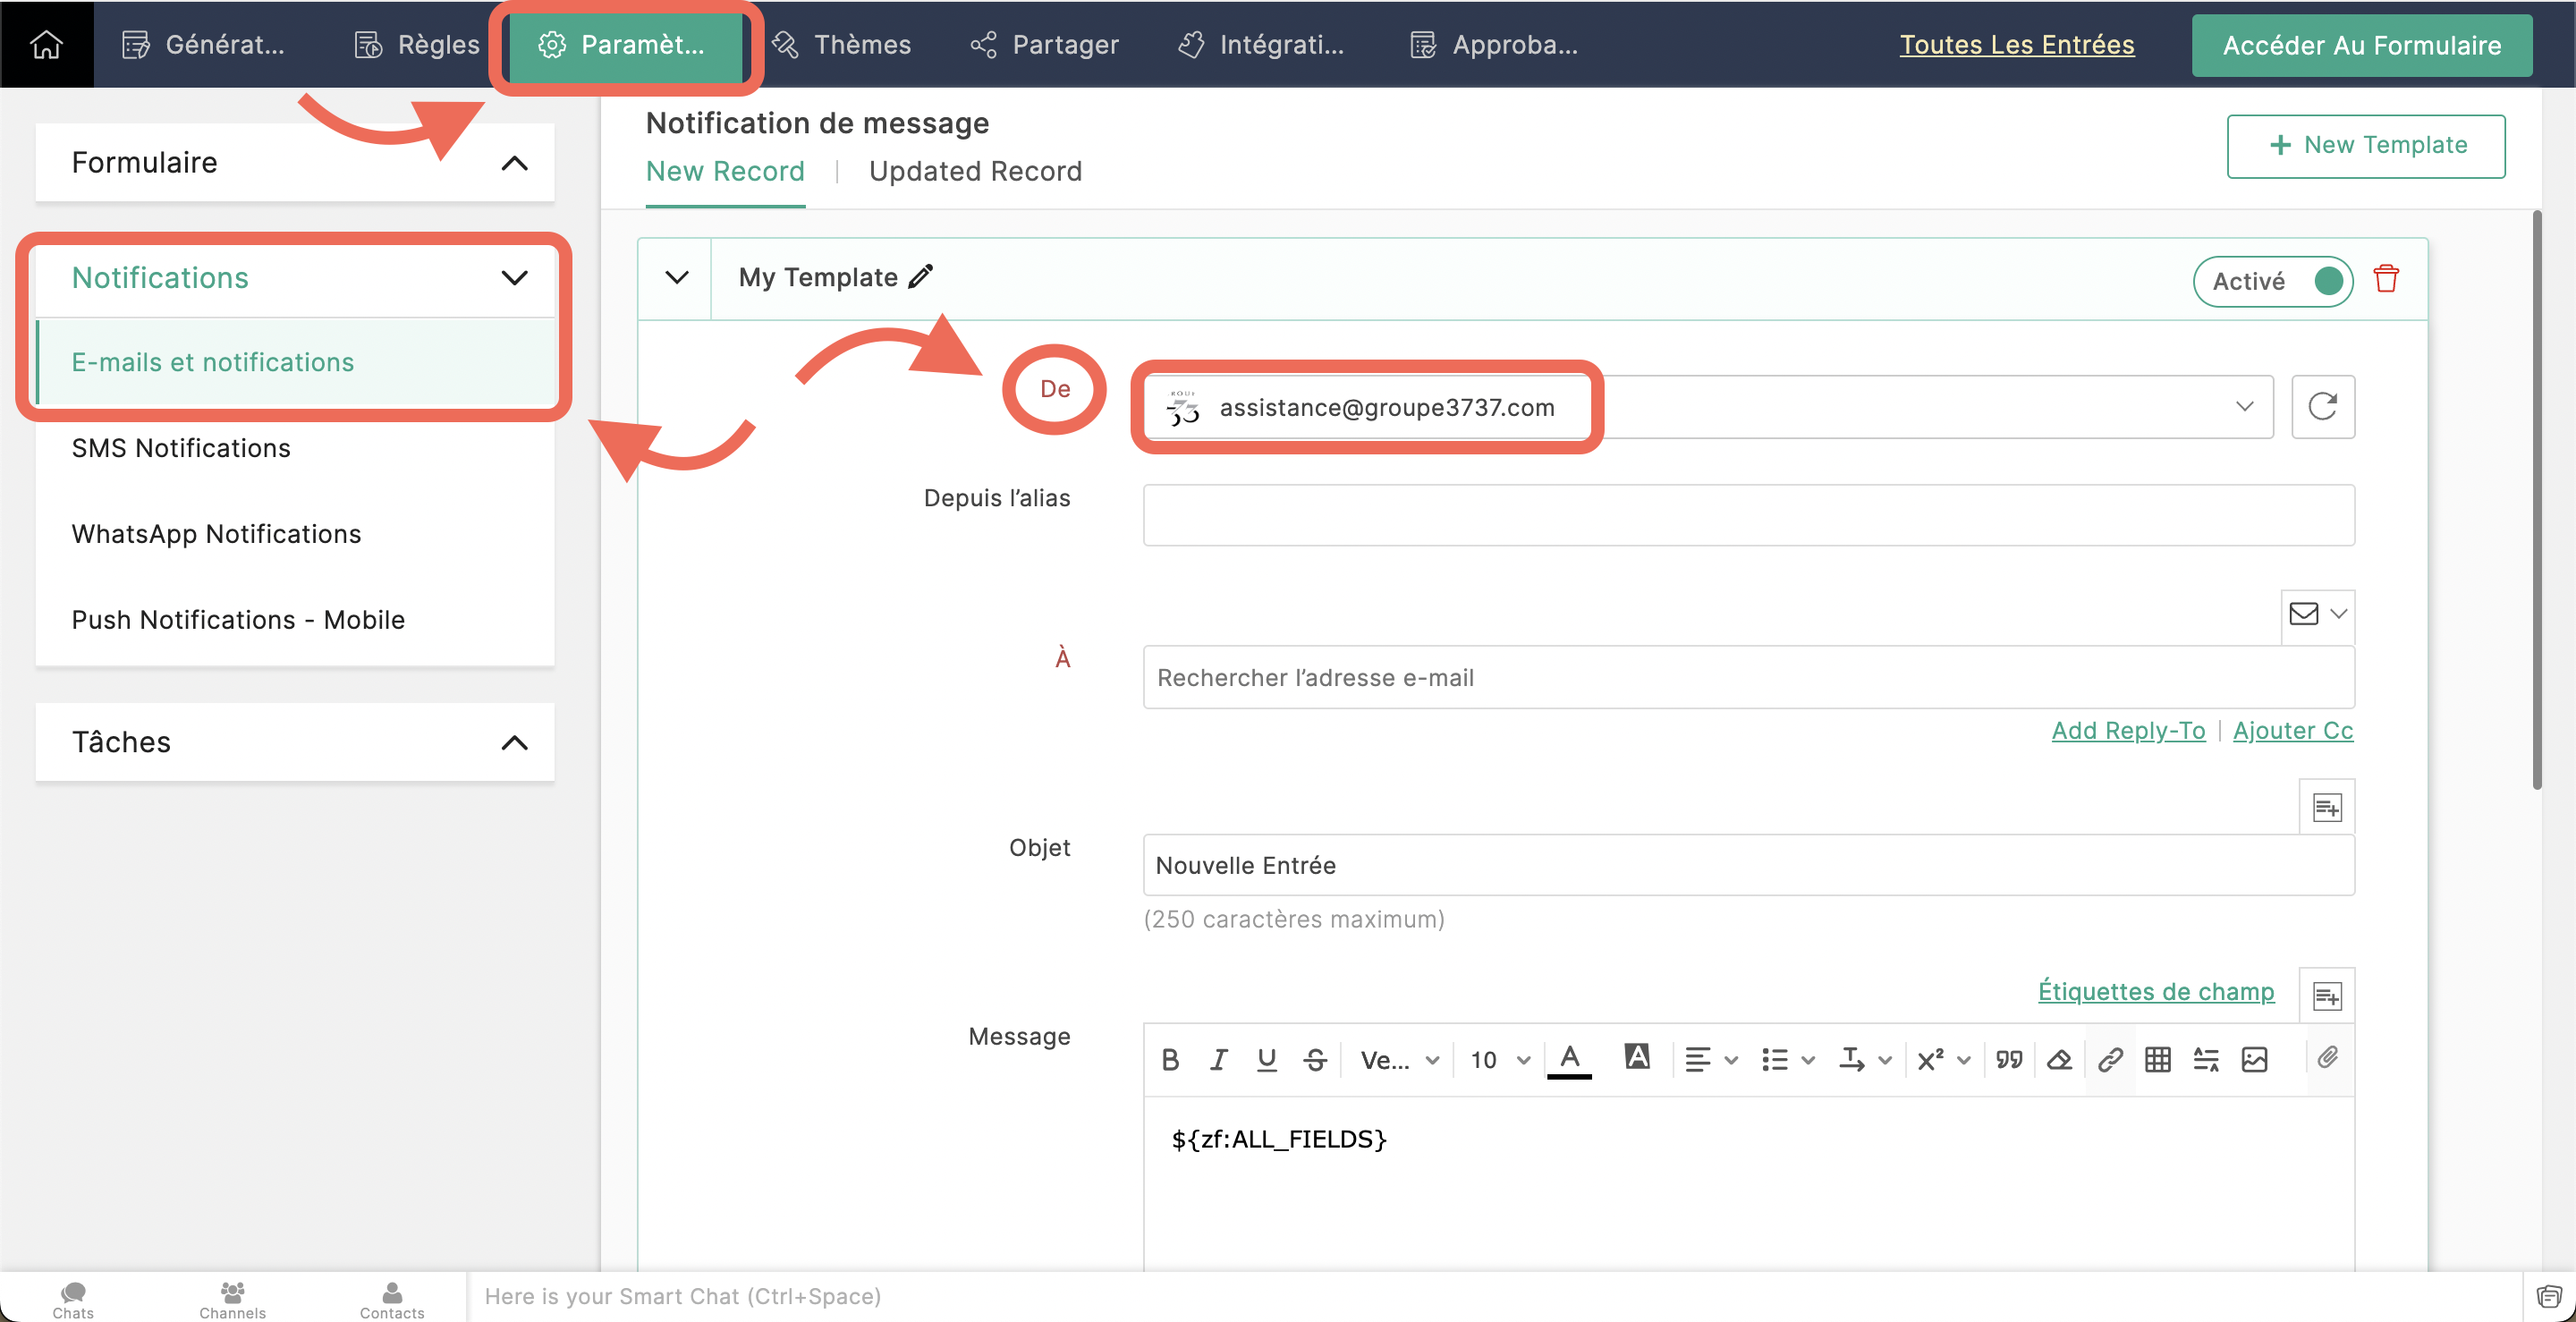Open the font size 10 dropdown
The height and width of the screenshot is (1322, 2576).
coord(1499,1059)
